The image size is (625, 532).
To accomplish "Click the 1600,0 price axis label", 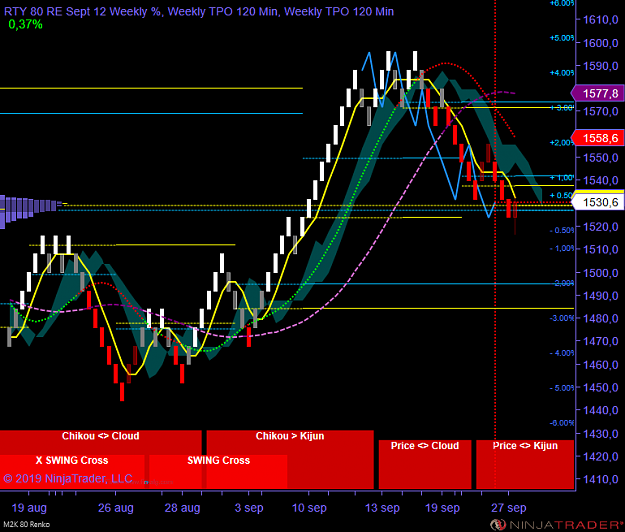I will click(600, 43).
